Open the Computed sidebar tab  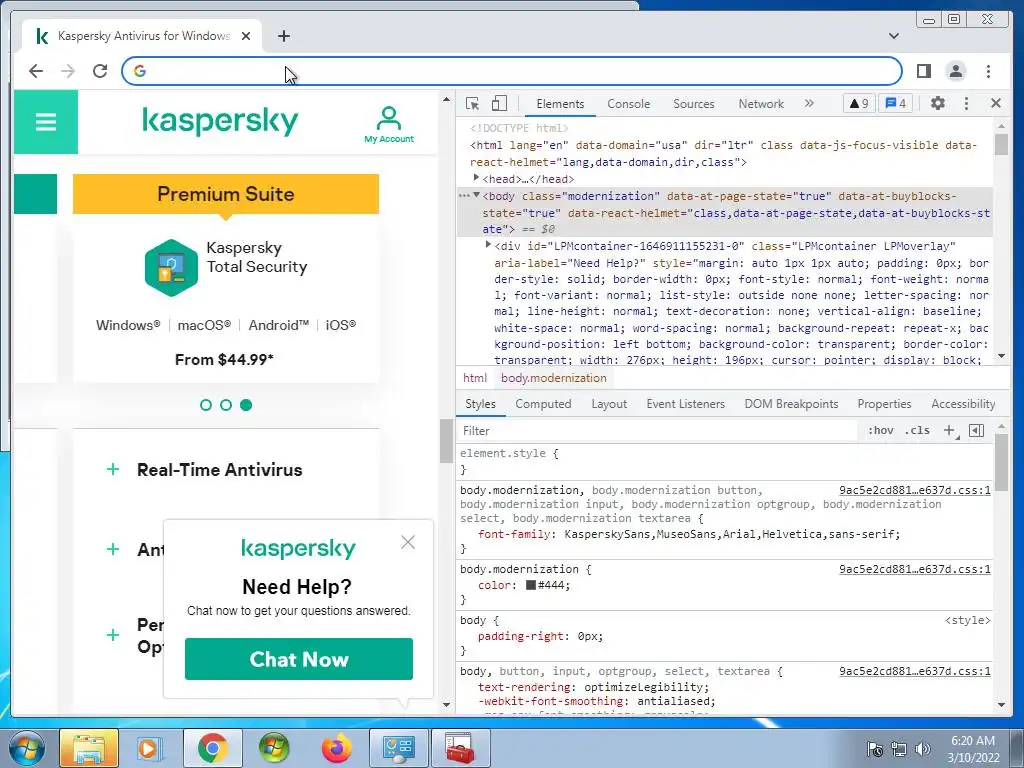click(x=543, y=404)
